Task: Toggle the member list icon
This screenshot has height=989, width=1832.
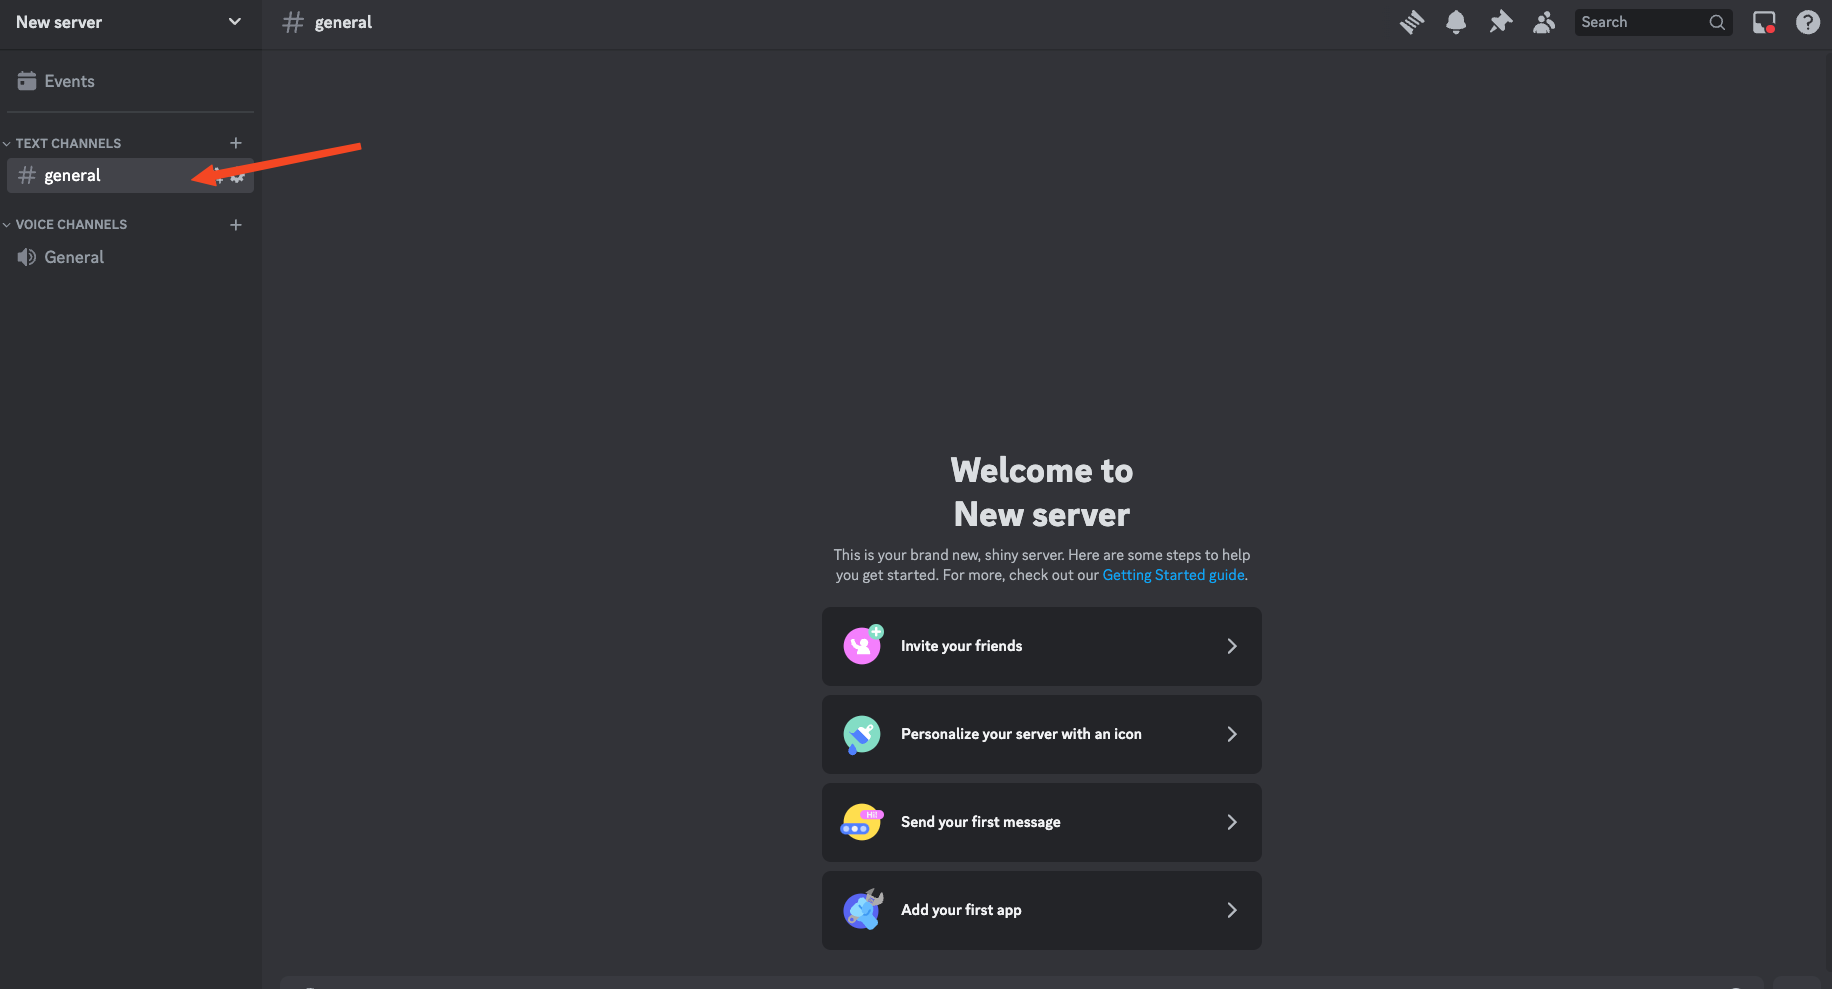Action: (x=1544, y=22)
